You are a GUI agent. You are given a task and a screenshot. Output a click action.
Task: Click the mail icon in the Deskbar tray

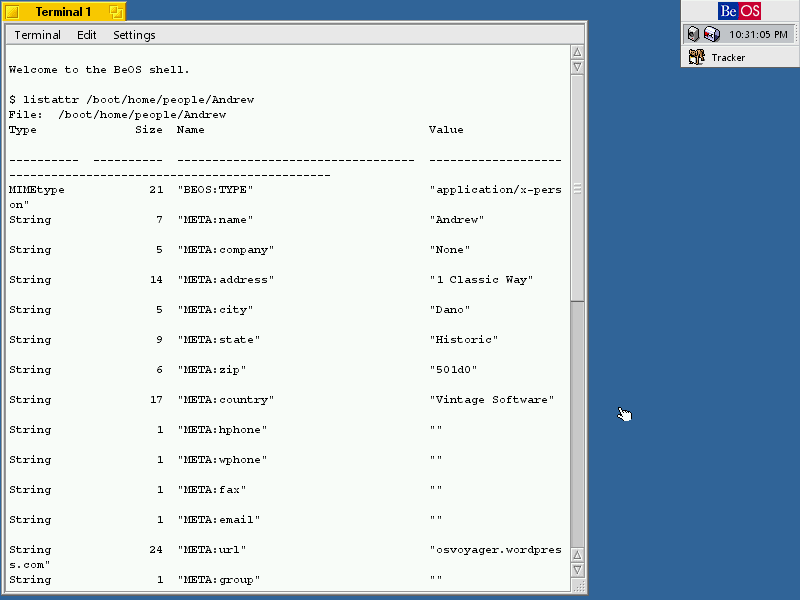tap(711, 34)
